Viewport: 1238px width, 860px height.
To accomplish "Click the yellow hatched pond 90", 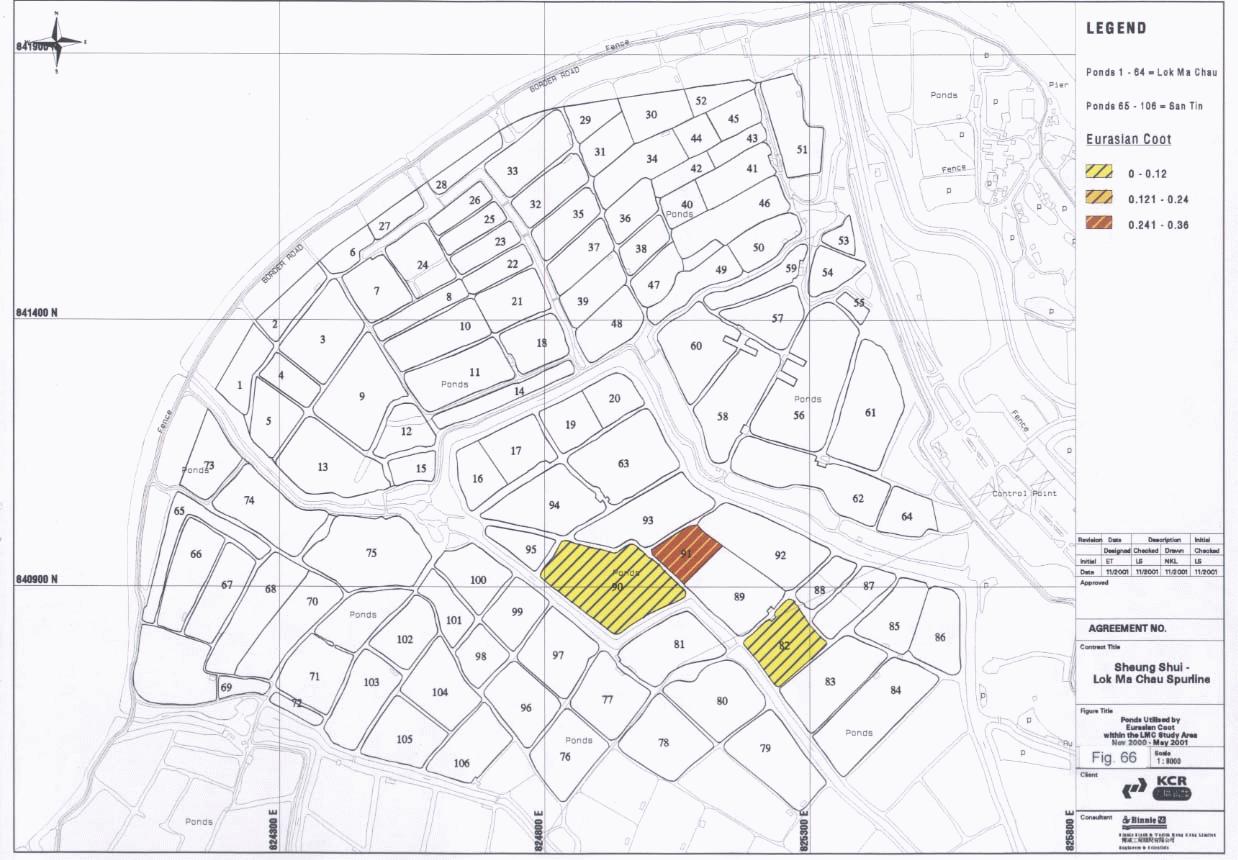I will [x=614, y=586].
